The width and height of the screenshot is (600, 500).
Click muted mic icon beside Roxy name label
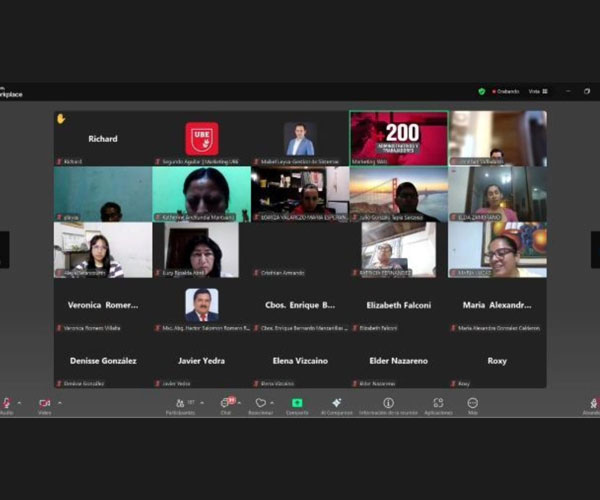tap(453, 383)
